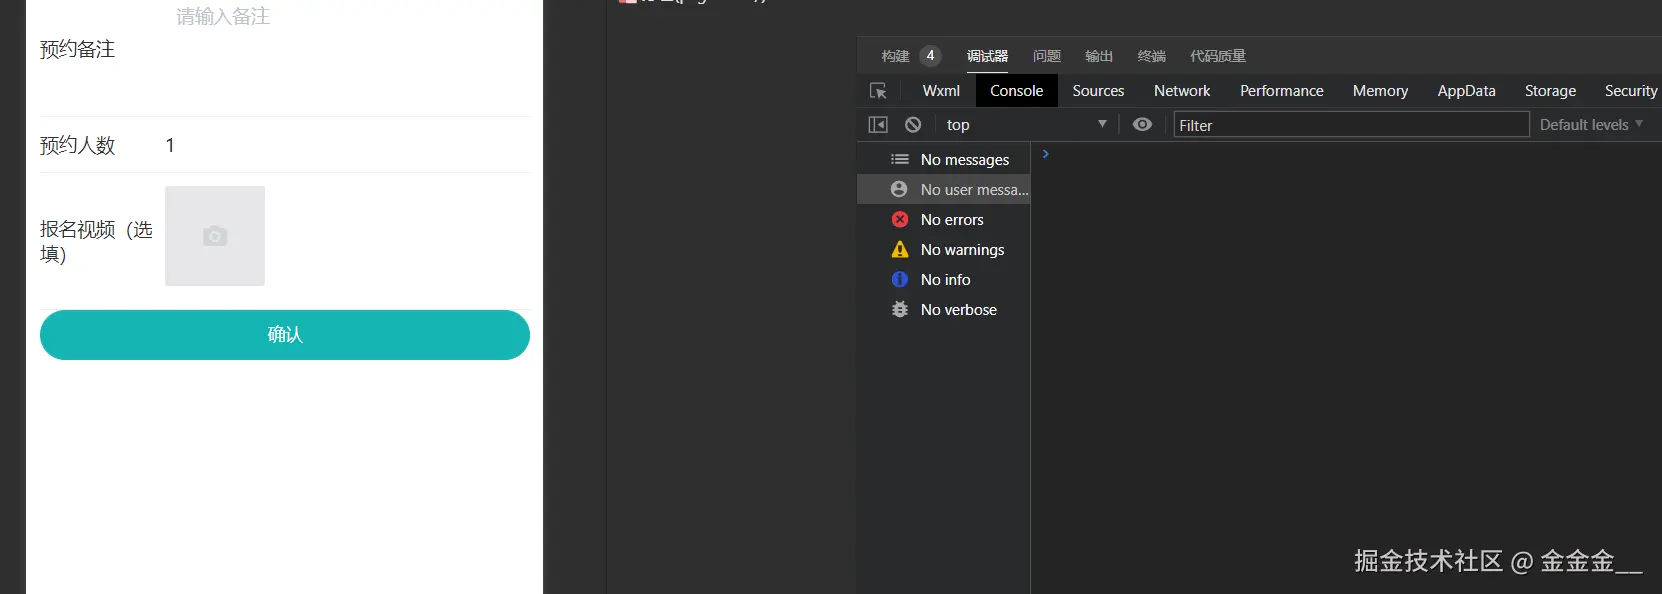Select the No errors row

[x=944, y=219]
